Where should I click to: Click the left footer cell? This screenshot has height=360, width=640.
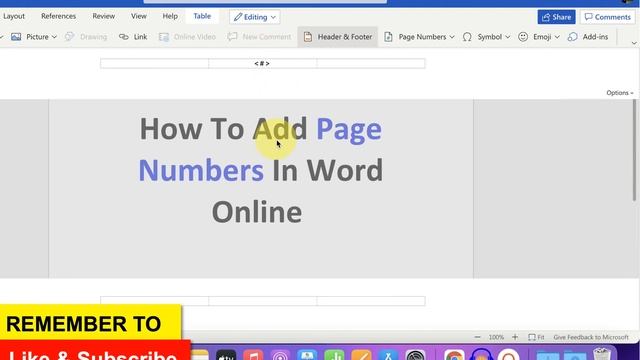154,301
